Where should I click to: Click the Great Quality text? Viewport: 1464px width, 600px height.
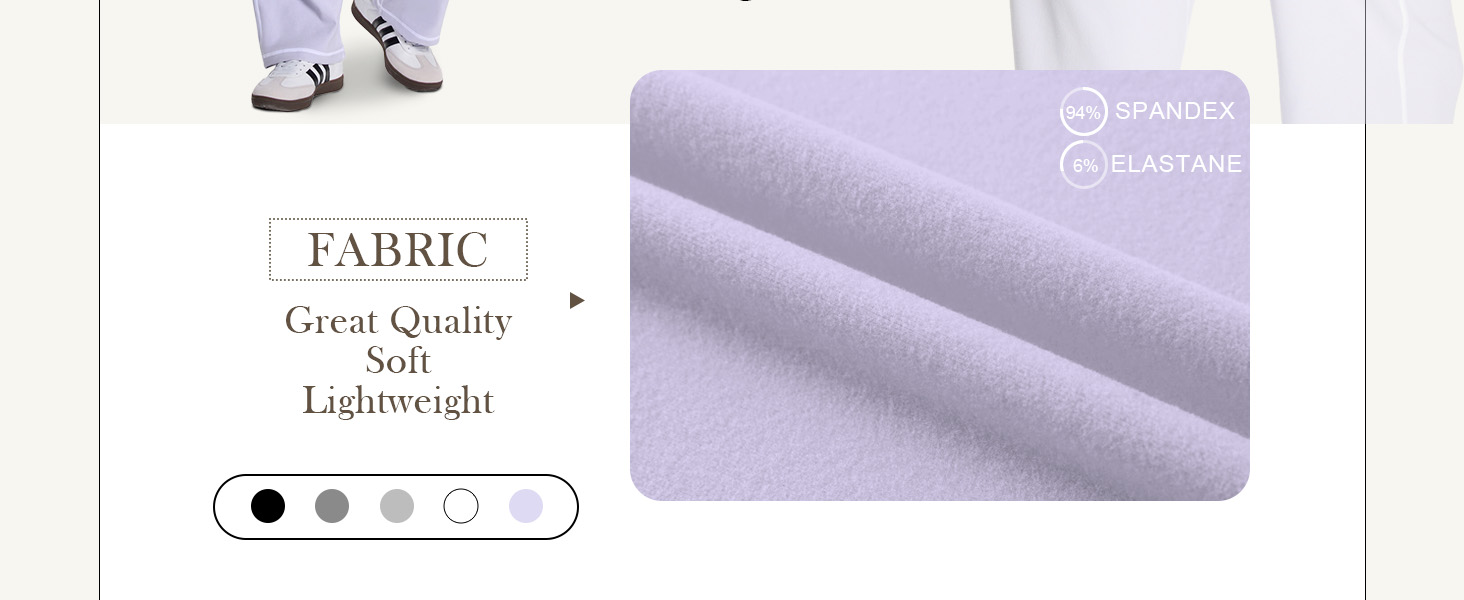(x=398, y=321)
